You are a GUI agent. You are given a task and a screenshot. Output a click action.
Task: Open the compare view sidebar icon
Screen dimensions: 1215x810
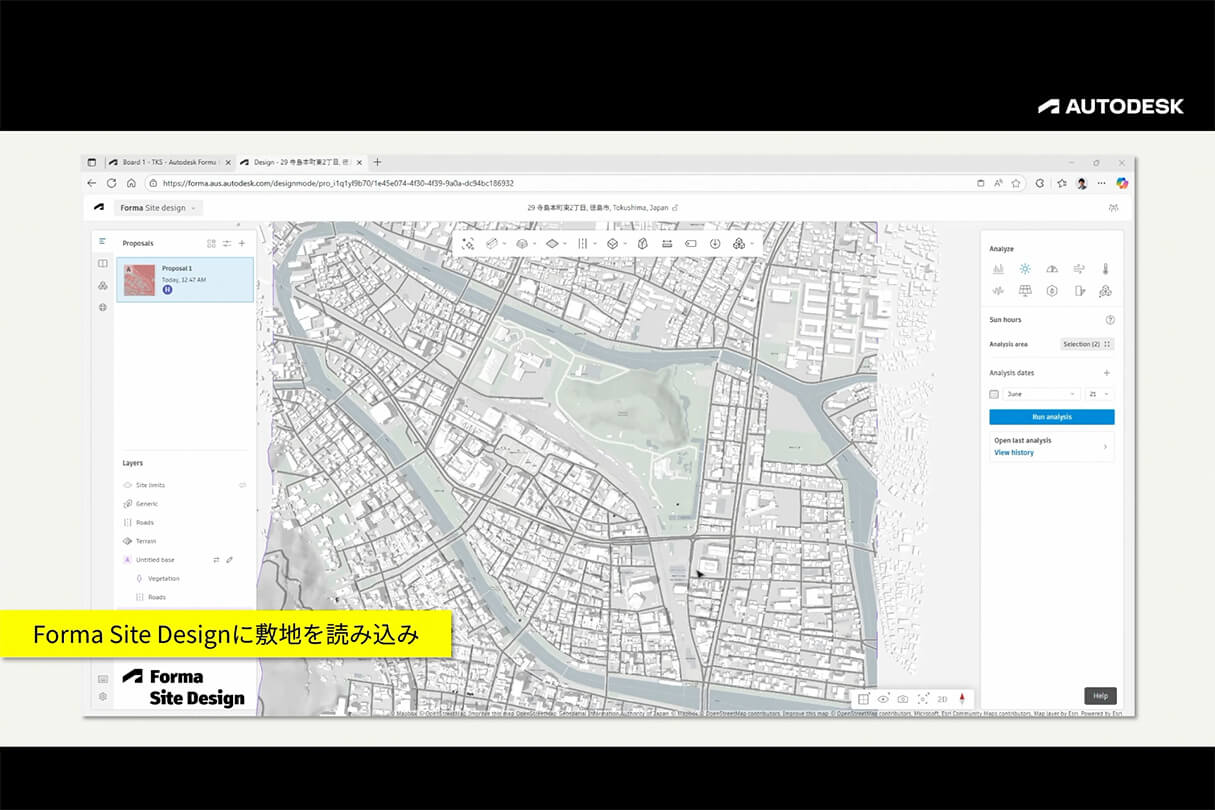tap(102, 264)
